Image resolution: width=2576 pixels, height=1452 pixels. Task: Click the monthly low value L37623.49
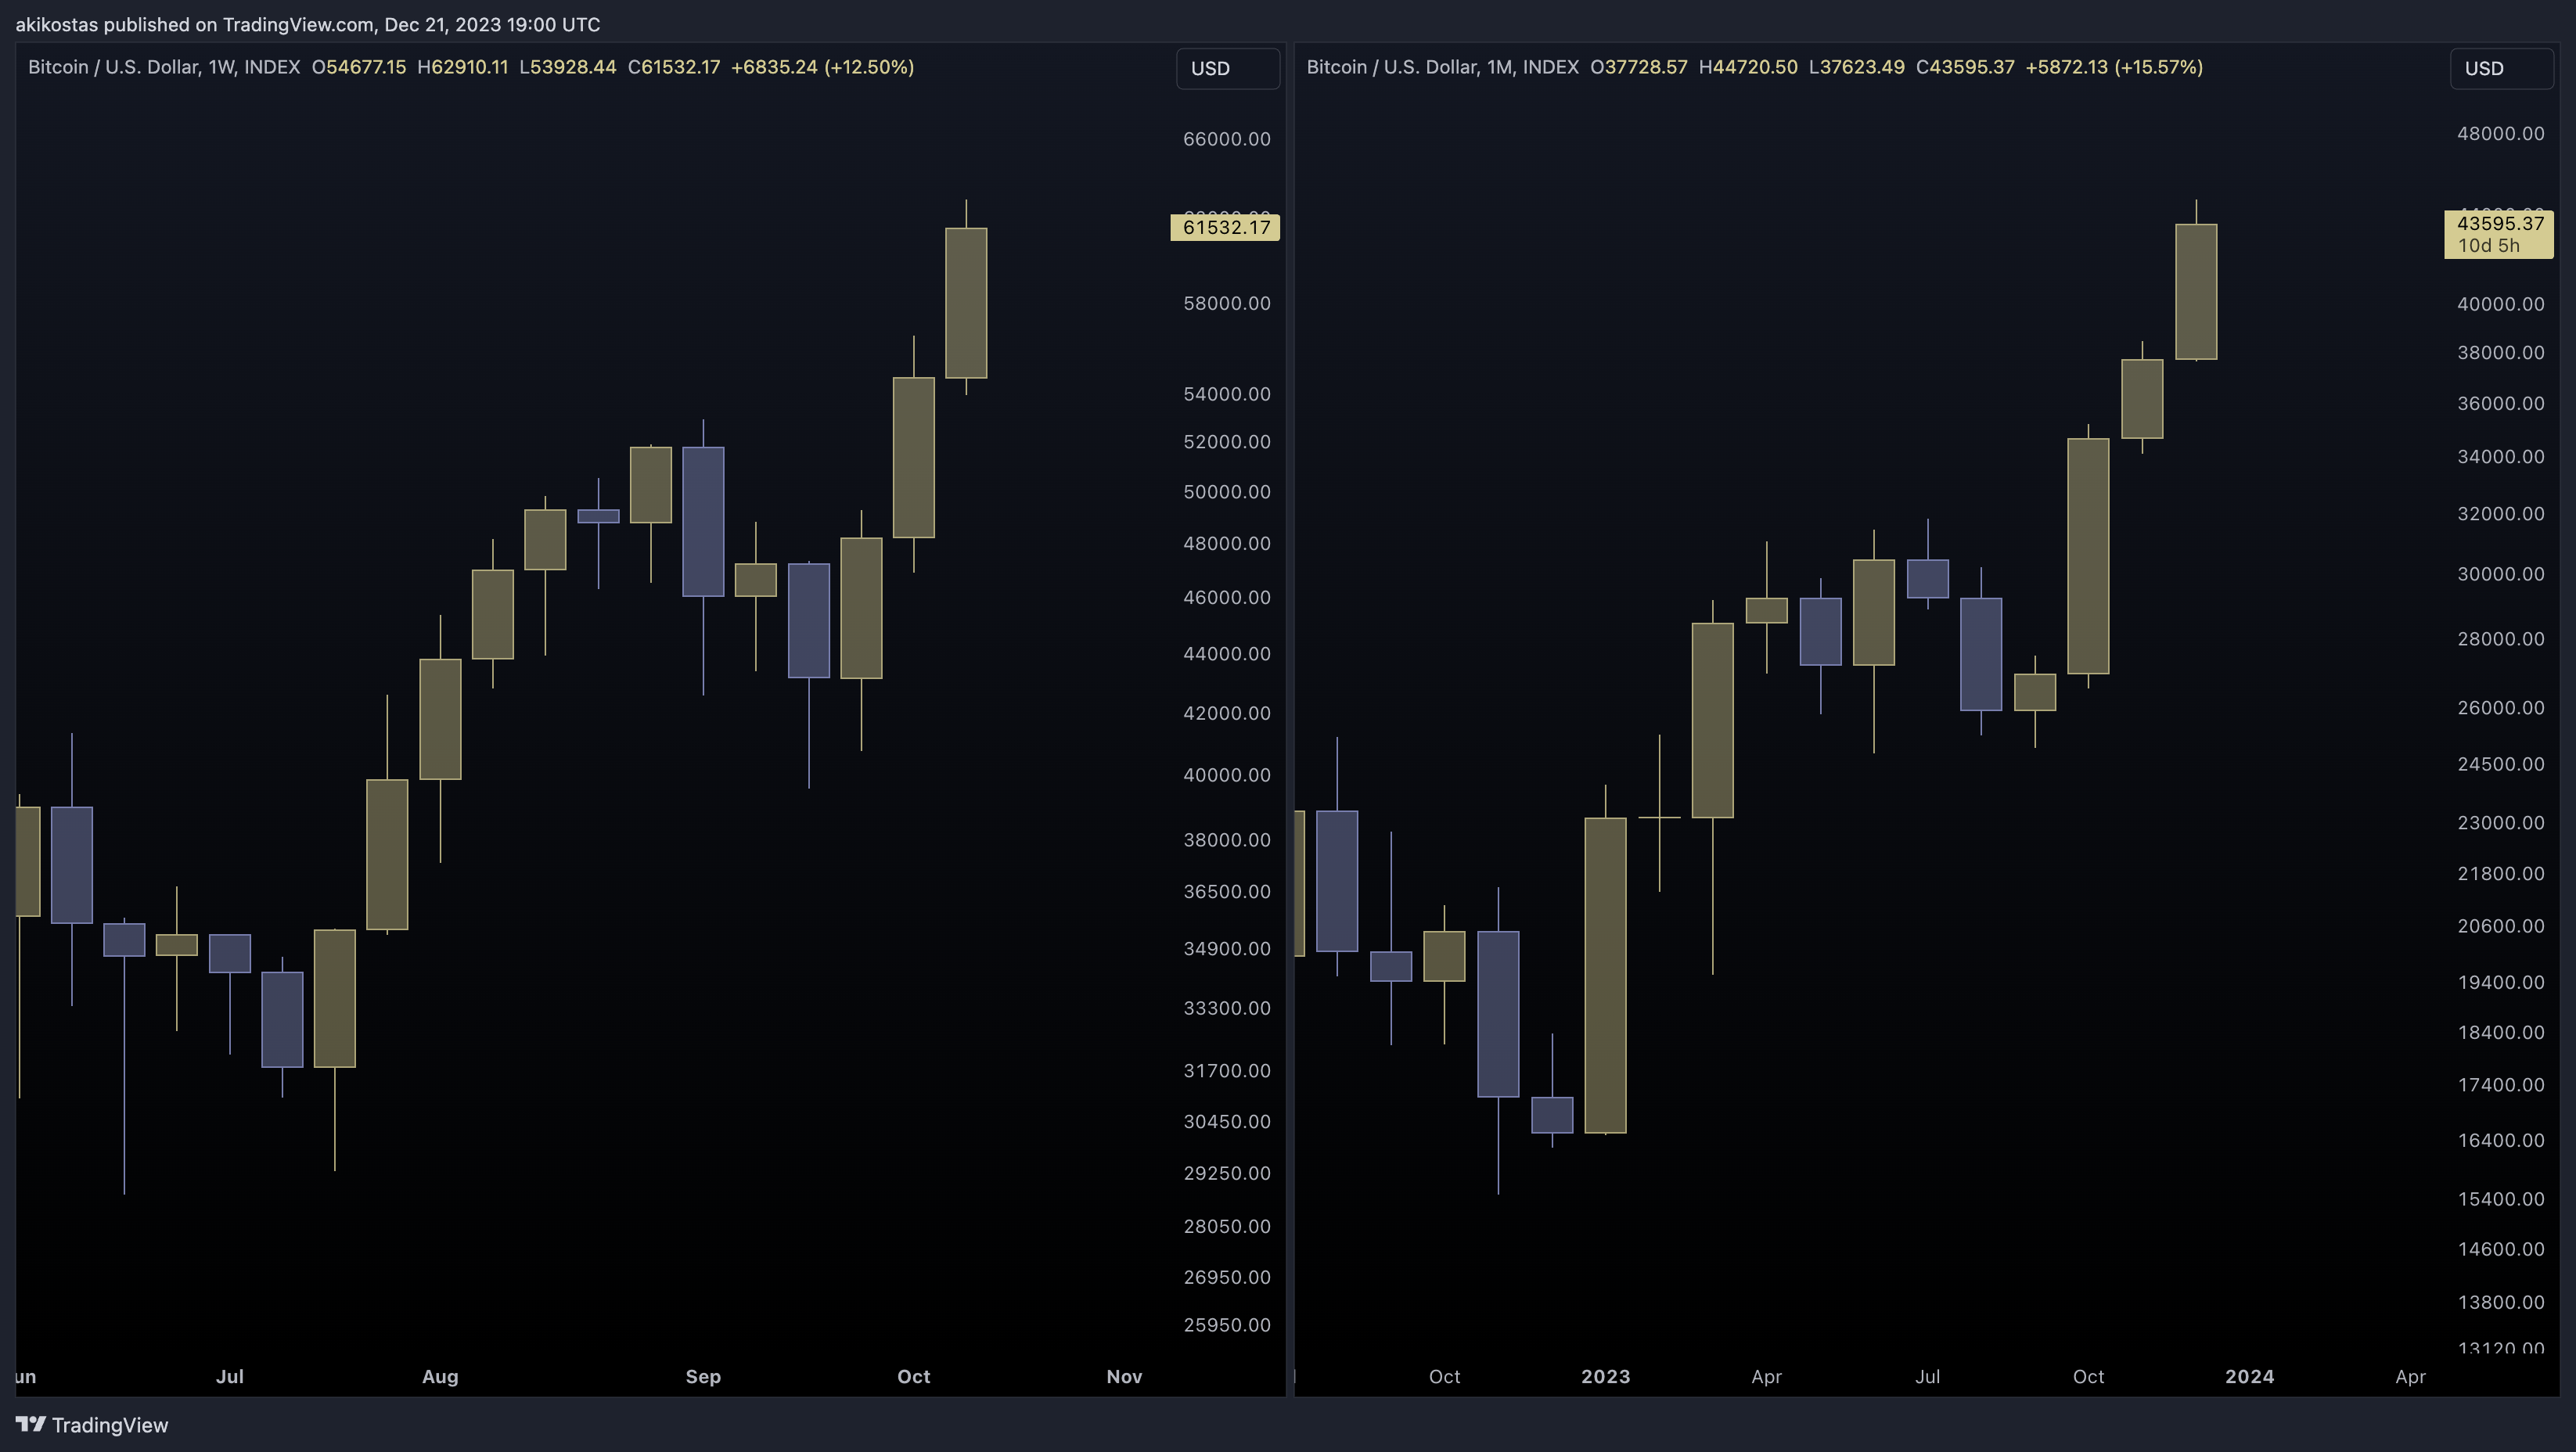coord(1857,67)
